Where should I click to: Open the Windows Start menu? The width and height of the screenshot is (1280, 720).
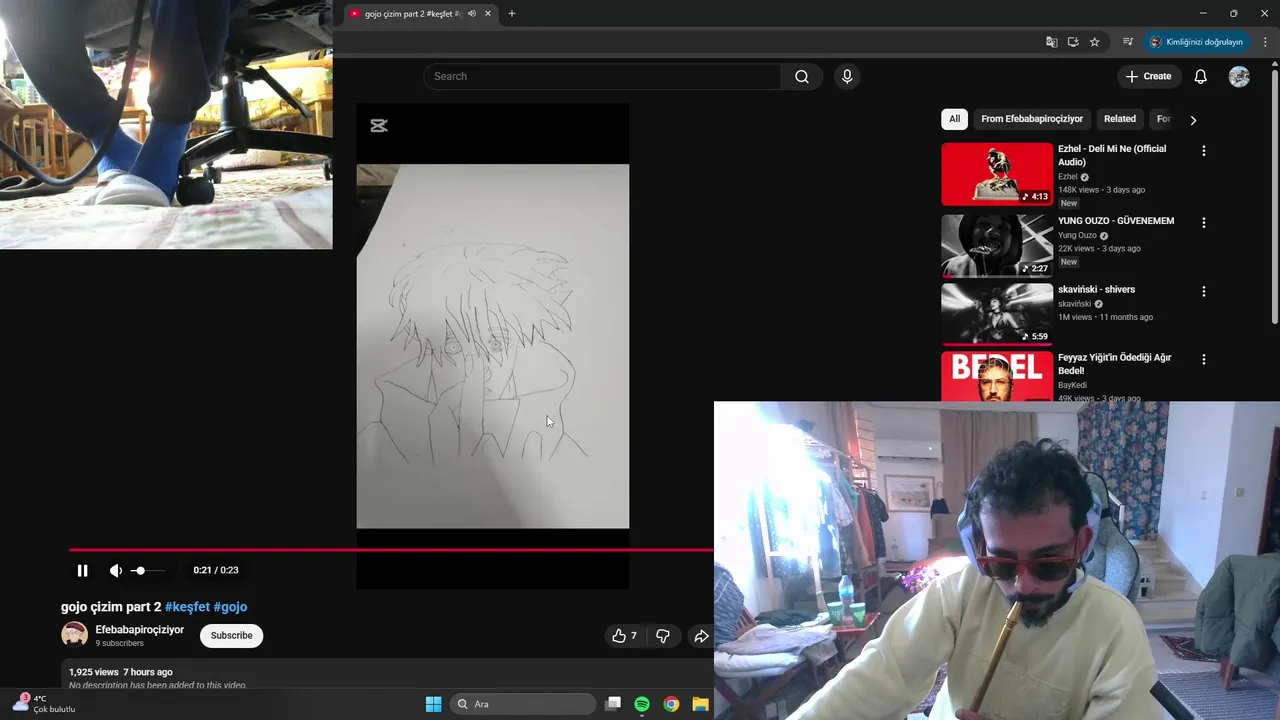tap(433, 704)
